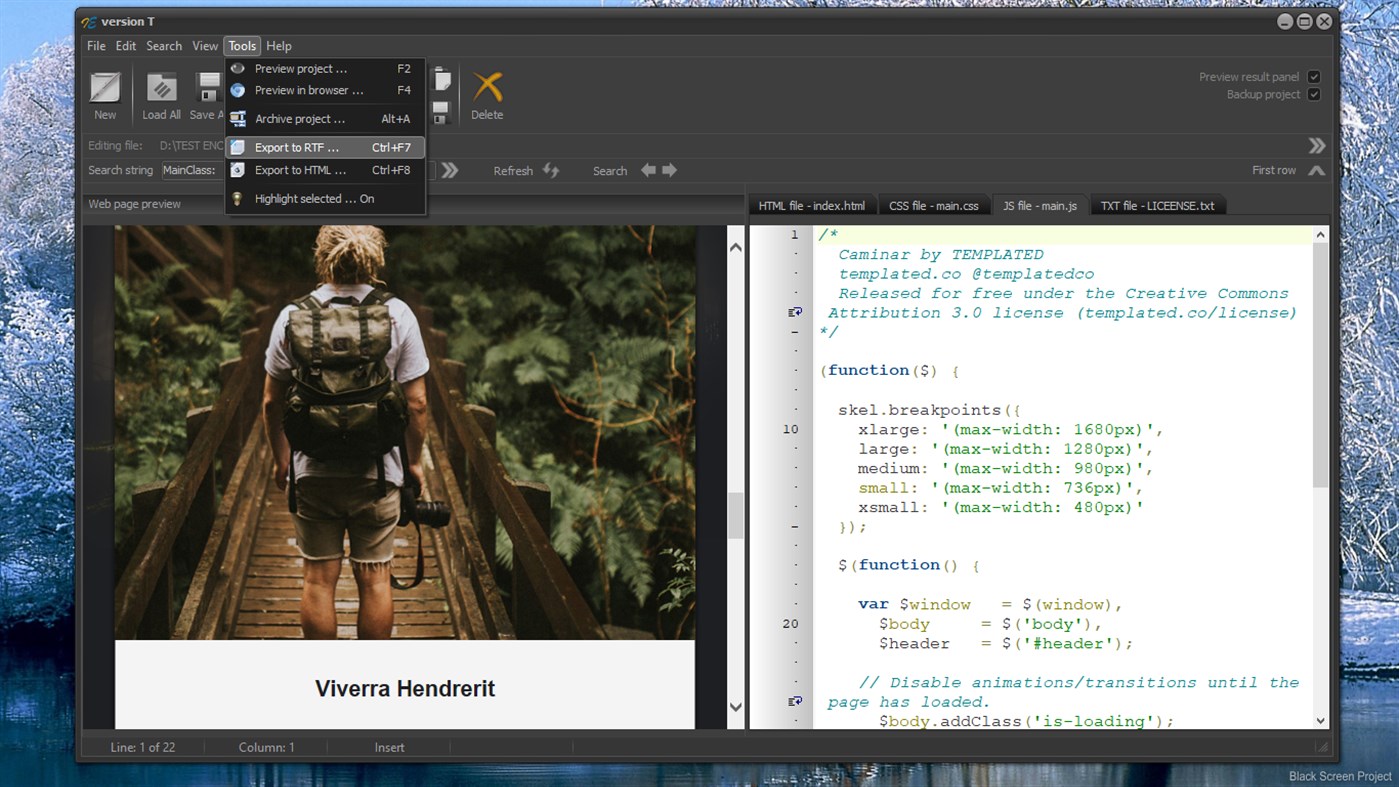Viewport: 1399px width, 787px height.
Task: Uncheck the Preview result panel checkbox
Action: (x=1314, y=77)
